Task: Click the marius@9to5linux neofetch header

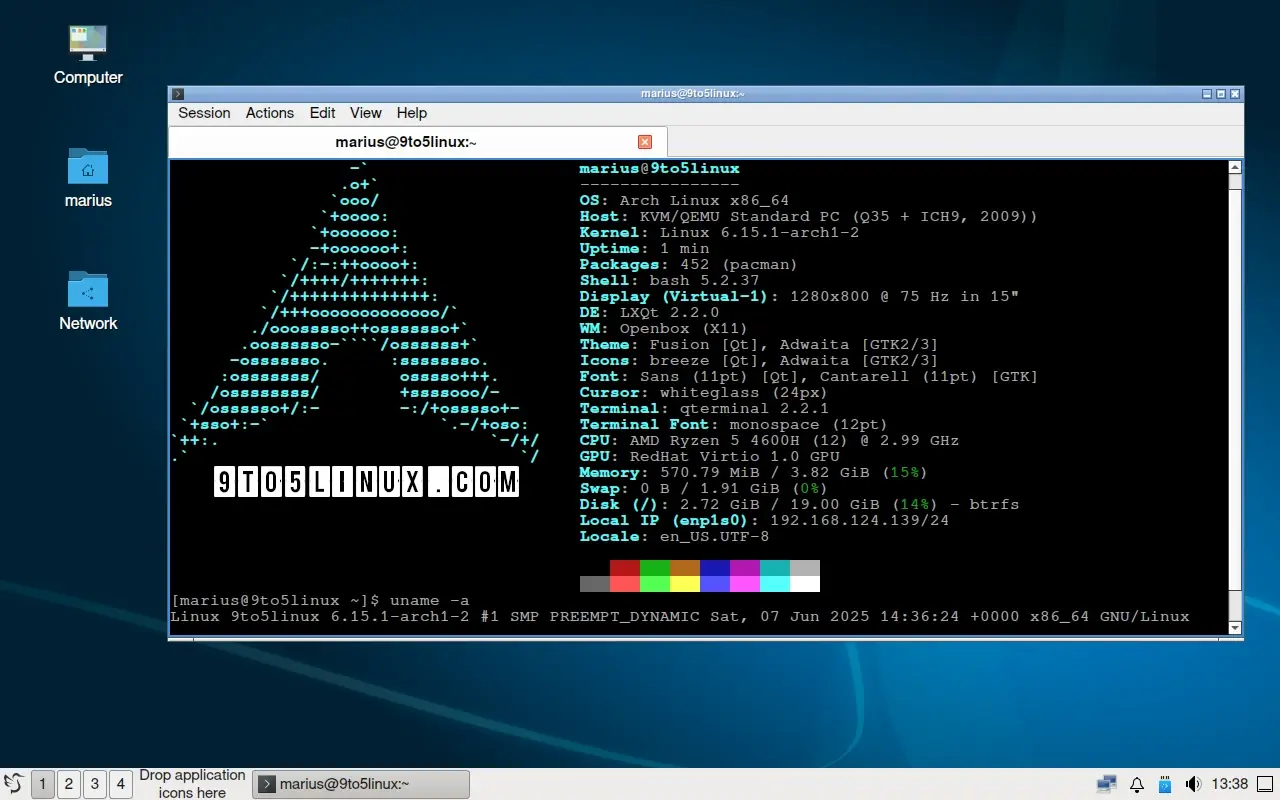Action: [659, 169]
